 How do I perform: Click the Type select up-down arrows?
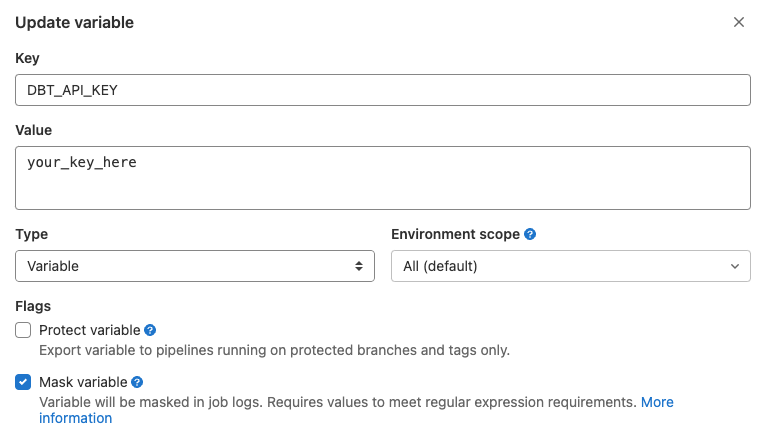pyautogui.click(x=358, y=266)
